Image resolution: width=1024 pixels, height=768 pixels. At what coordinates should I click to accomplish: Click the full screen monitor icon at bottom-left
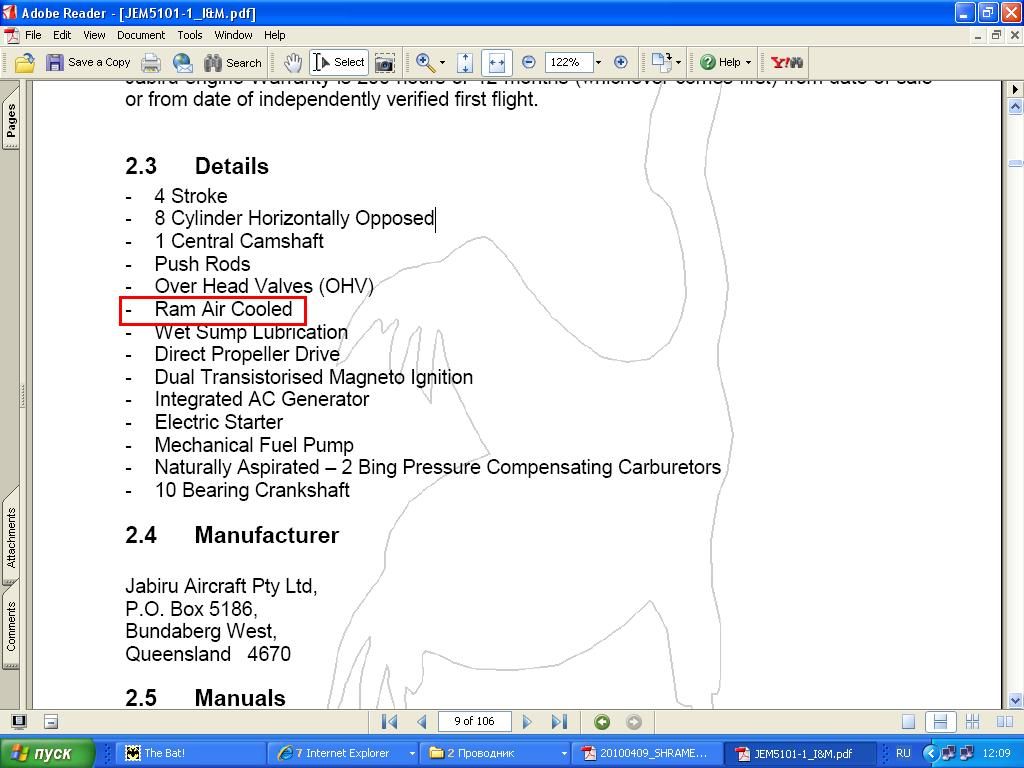tap(19, 722)
